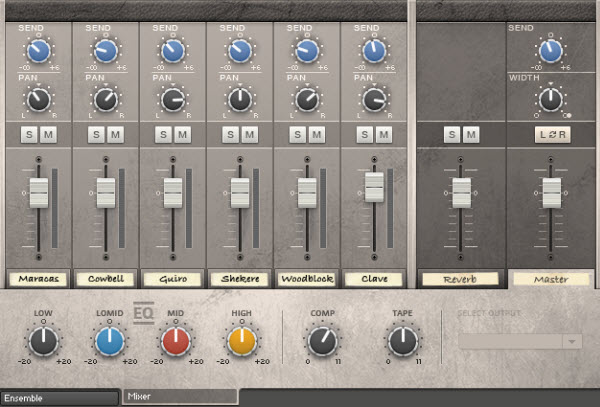Image resolution: width=600 pixels, height=407 pixels.
Task: Click the Guiro PAN knob
Action: (x=173, y=100)
